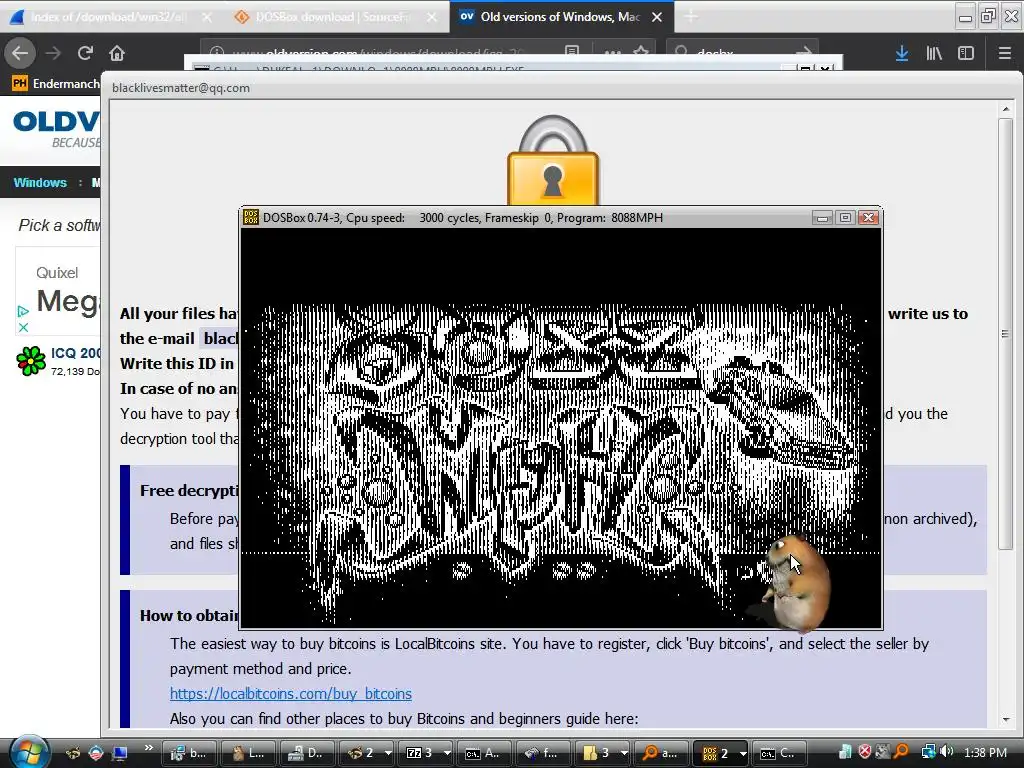The image size is (1024, 768).
Task: Click the search go arrow in search box
Action: point(805,51)
